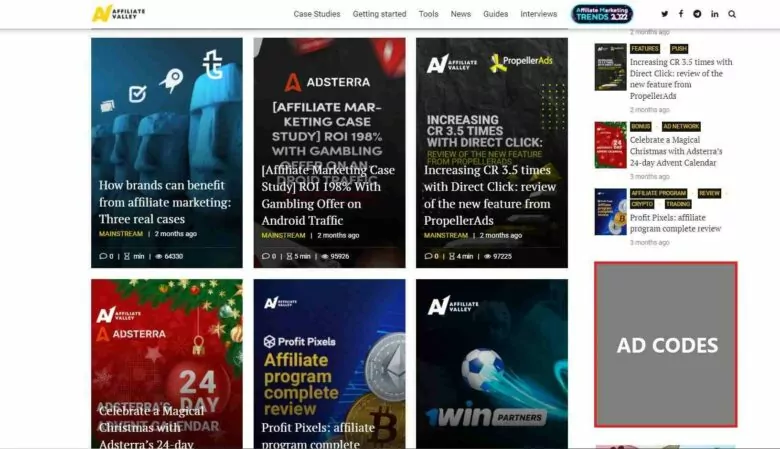Click comments icon on How brands card
780x449 pixels.
coord(103,256)
